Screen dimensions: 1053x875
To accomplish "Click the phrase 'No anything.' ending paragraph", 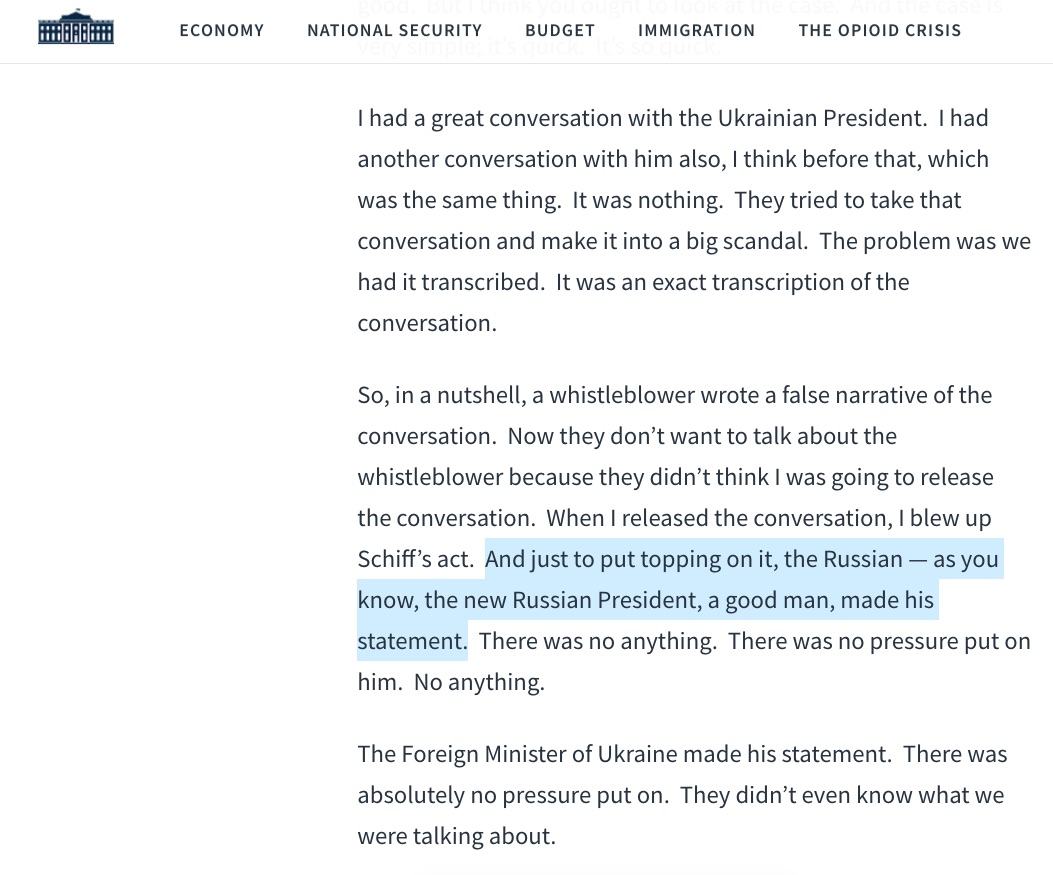I will tap(479, 682).
